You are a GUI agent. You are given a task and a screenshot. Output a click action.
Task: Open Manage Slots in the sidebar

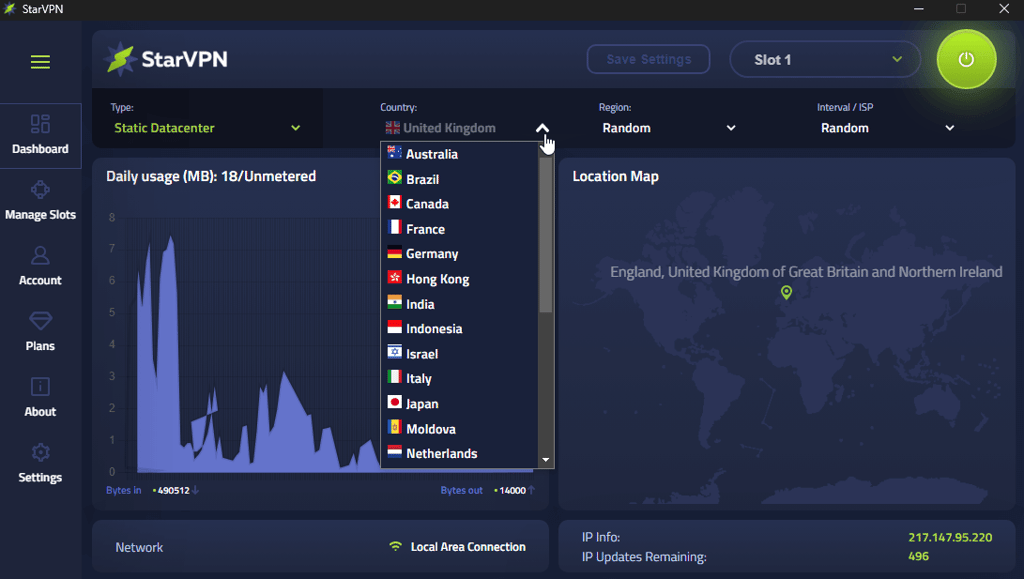tap(40, 201)
